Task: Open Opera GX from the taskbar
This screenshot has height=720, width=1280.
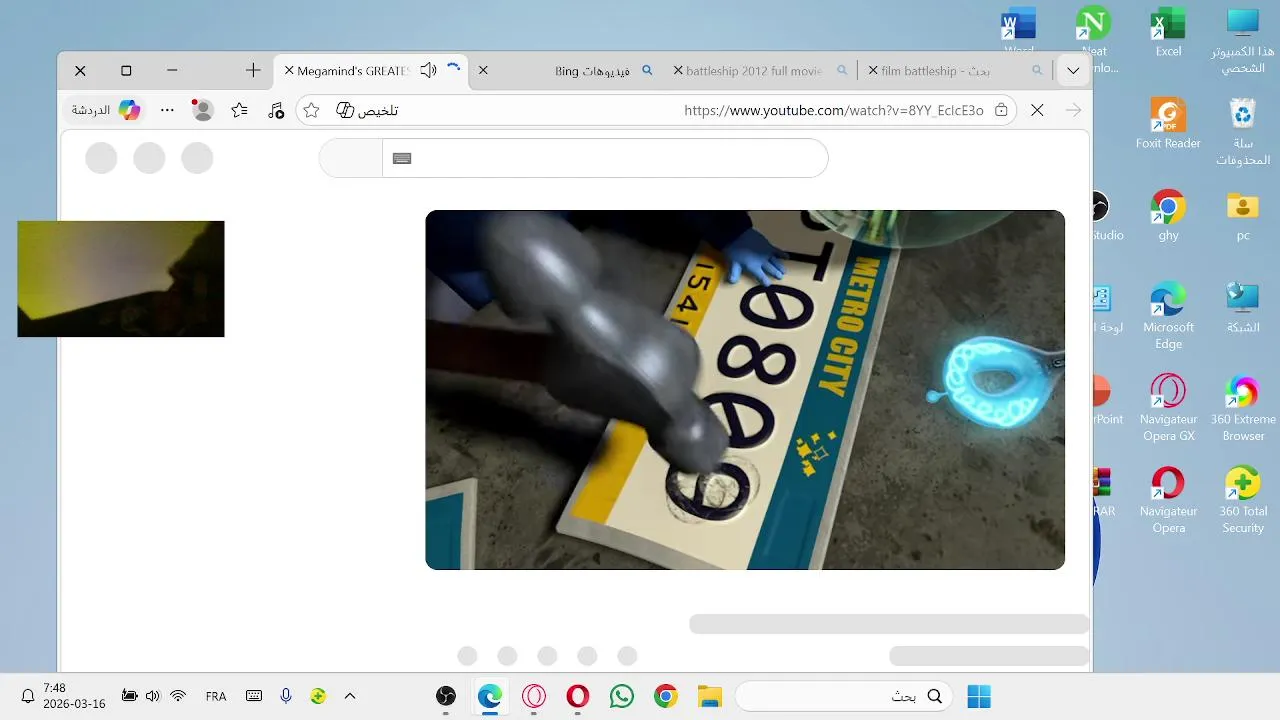Action: (534, 696)
